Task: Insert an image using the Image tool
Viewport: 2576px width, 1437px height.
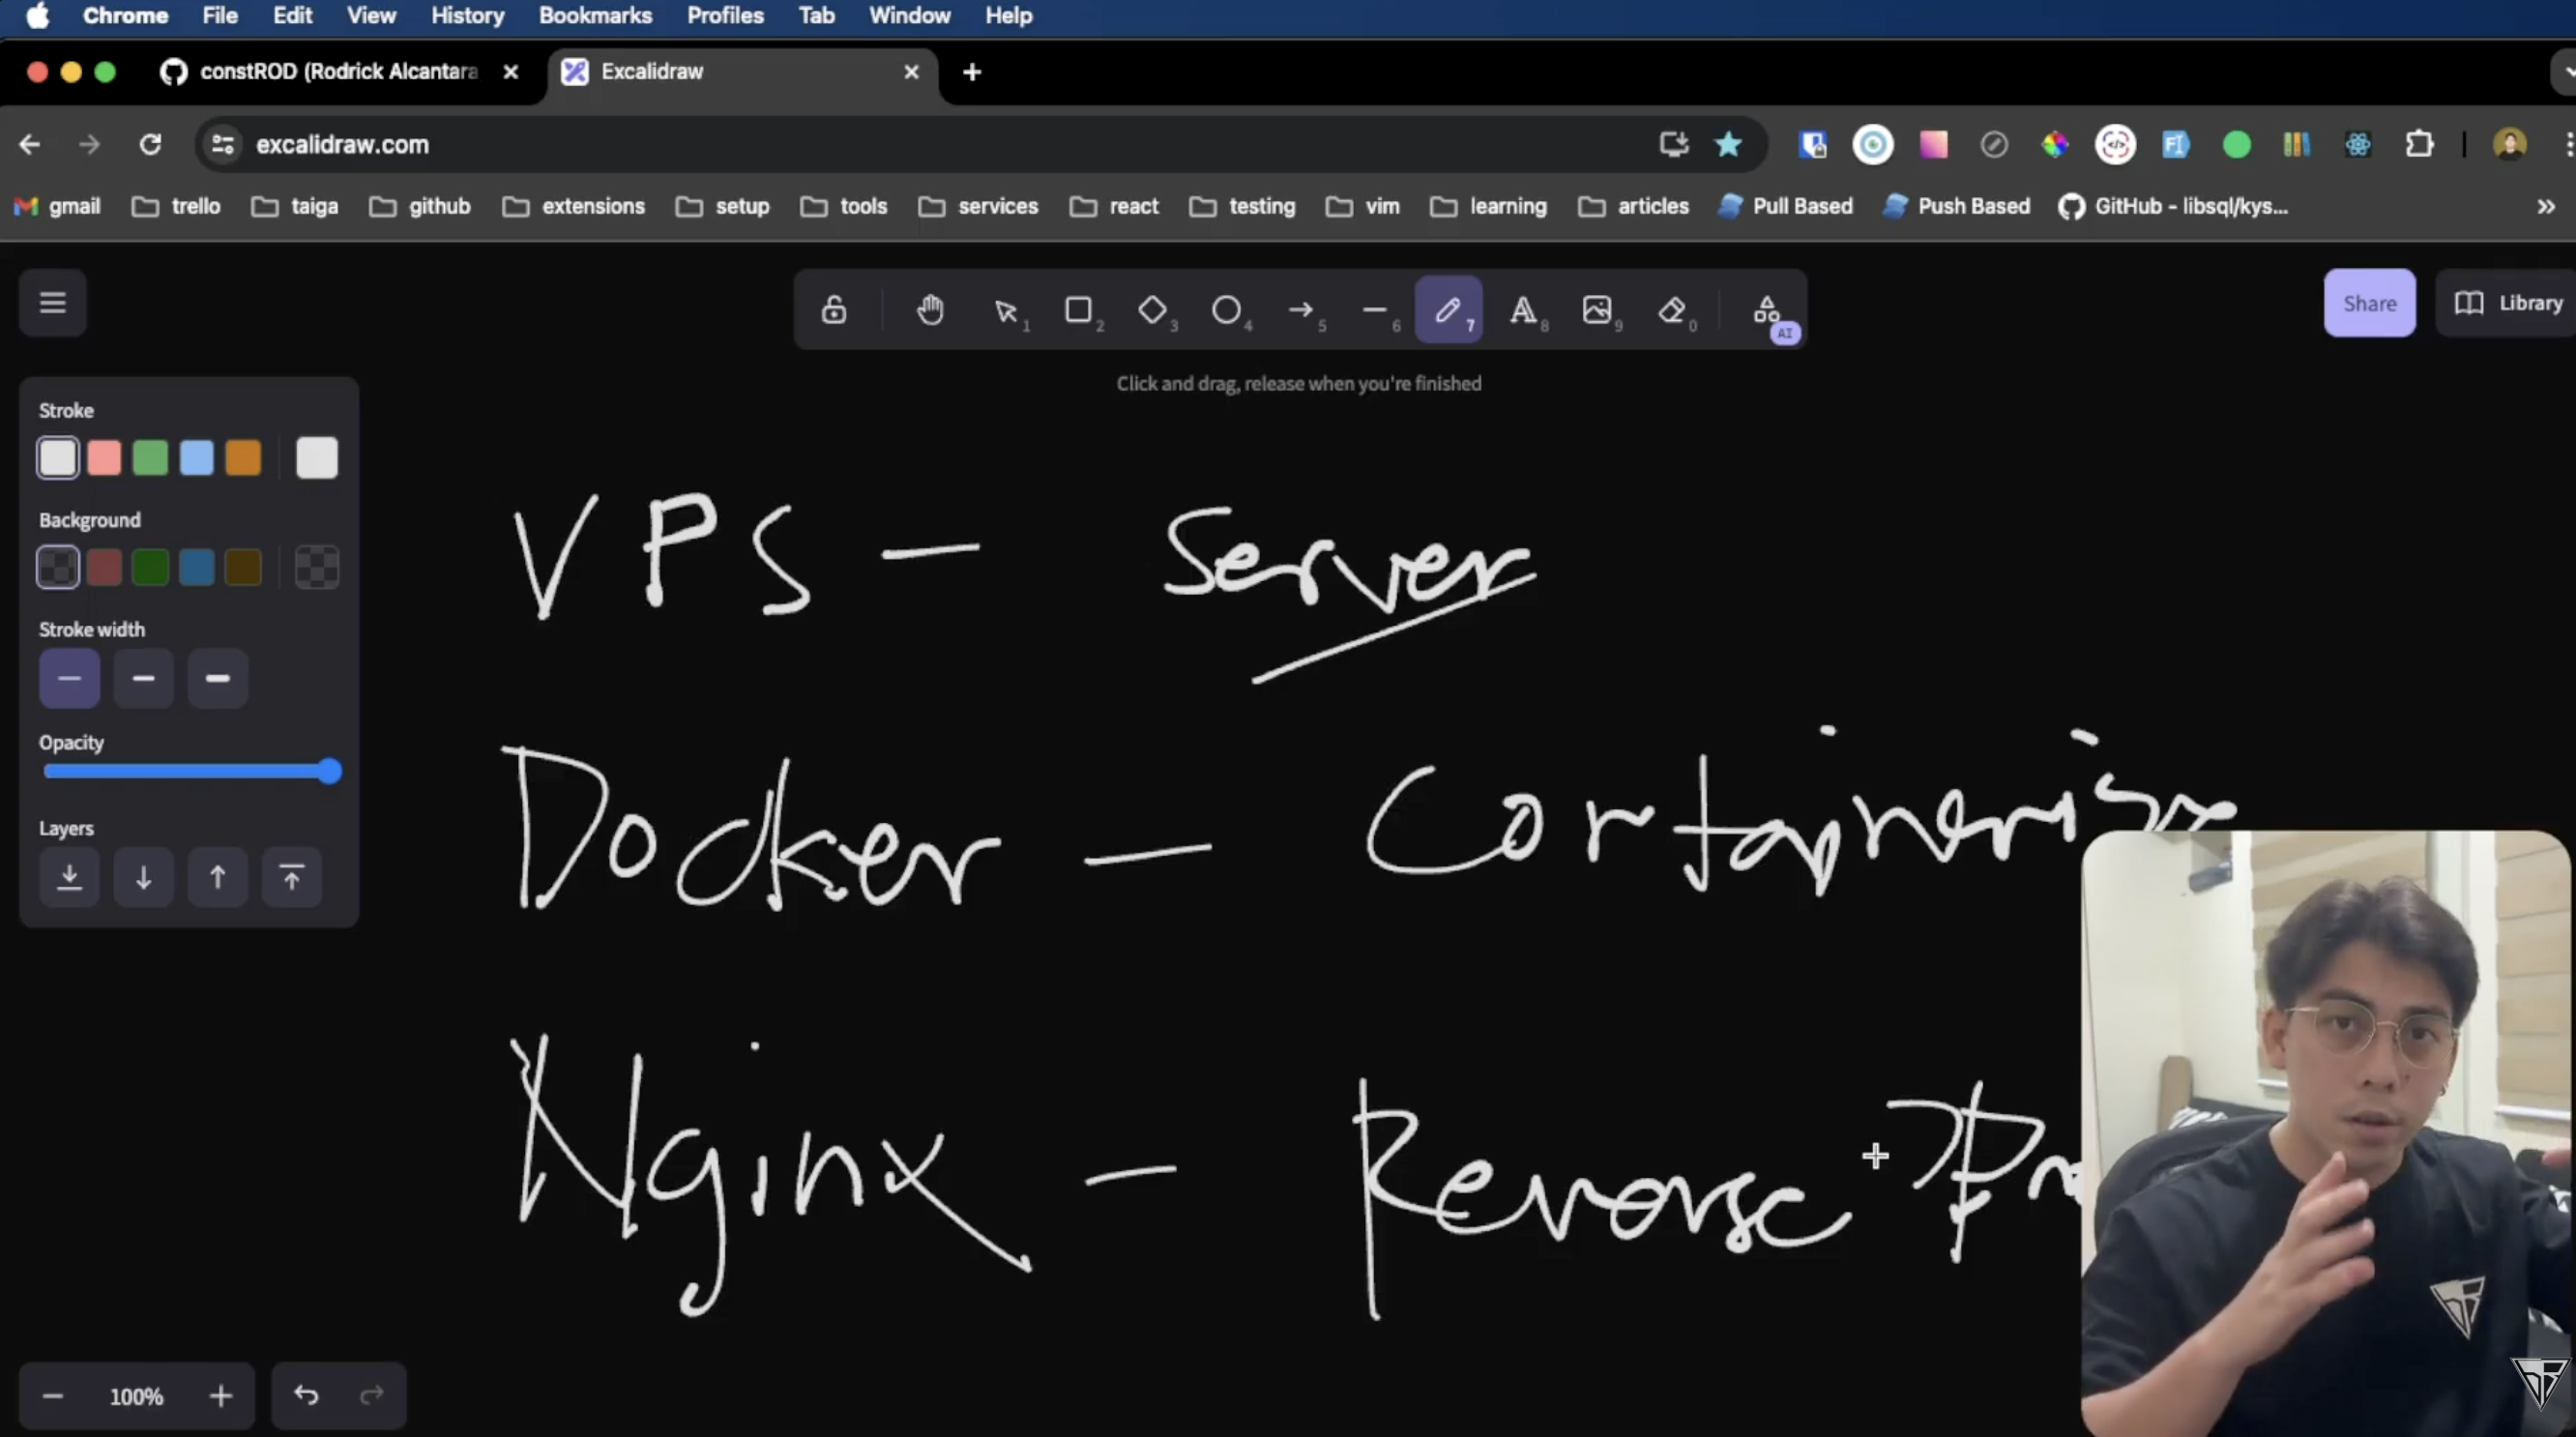Action: pyautogui.click(x=1598, y=310)
